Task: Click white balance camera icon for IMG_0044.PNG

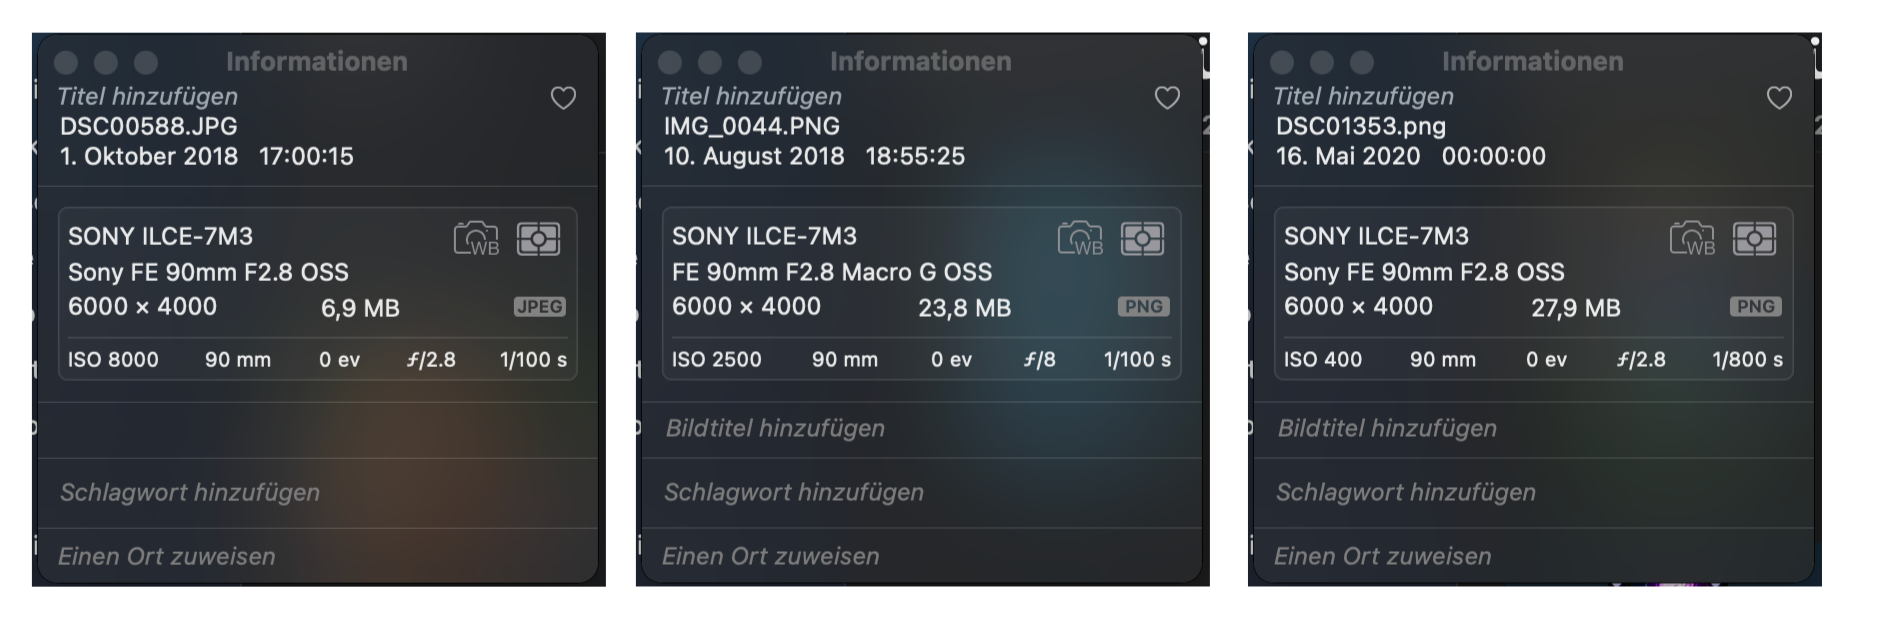Action: click(x=1080, y=239)
